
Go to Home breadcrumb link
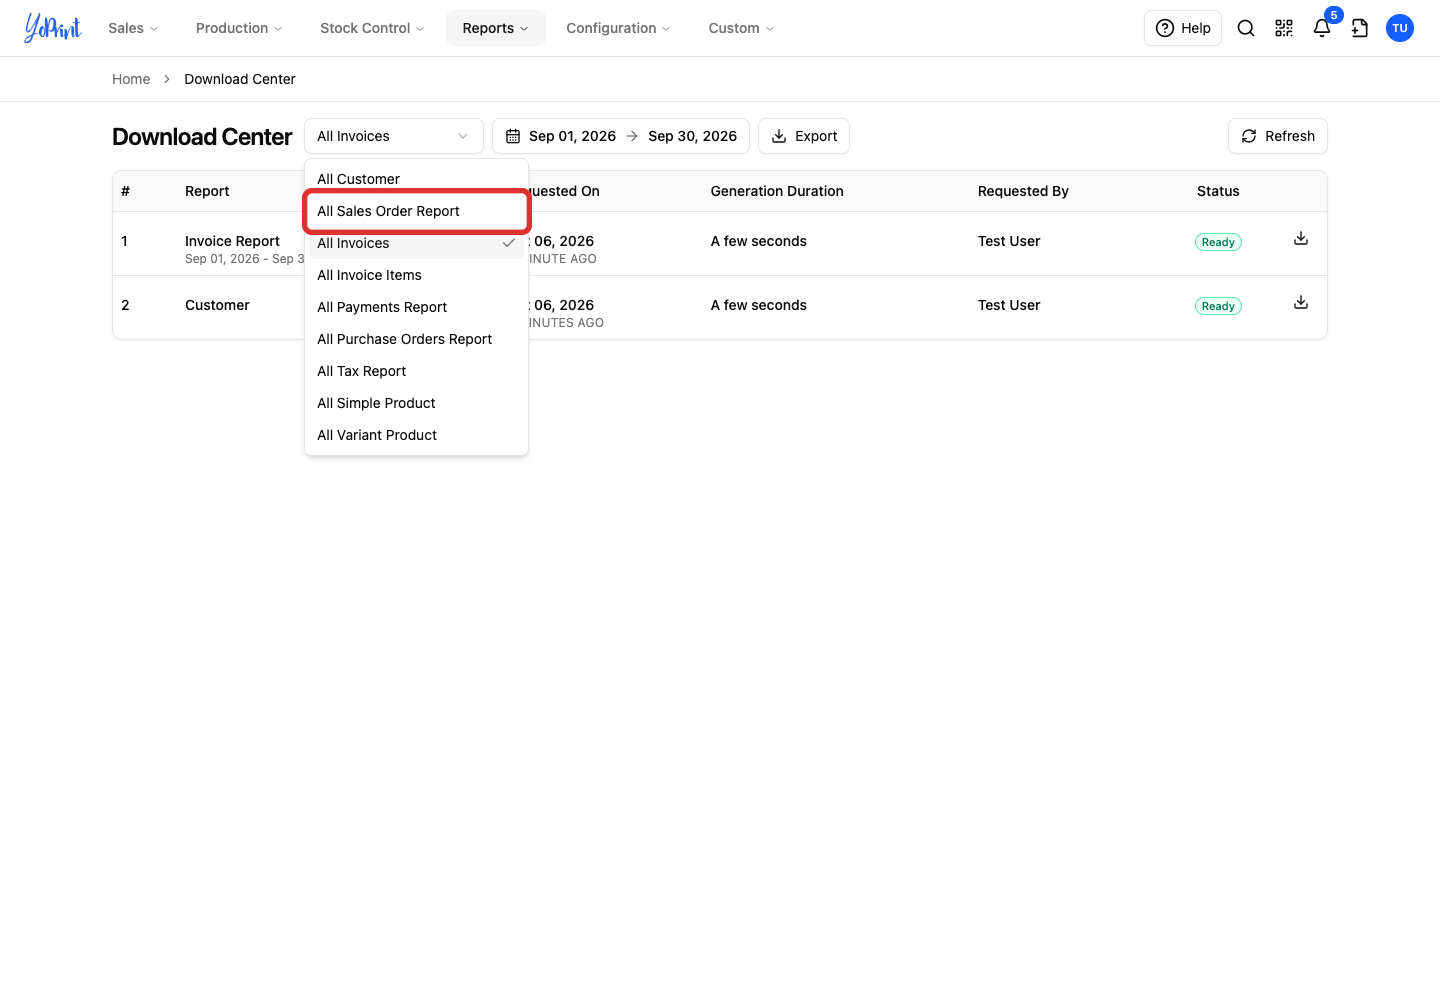(x=131, y=79)
